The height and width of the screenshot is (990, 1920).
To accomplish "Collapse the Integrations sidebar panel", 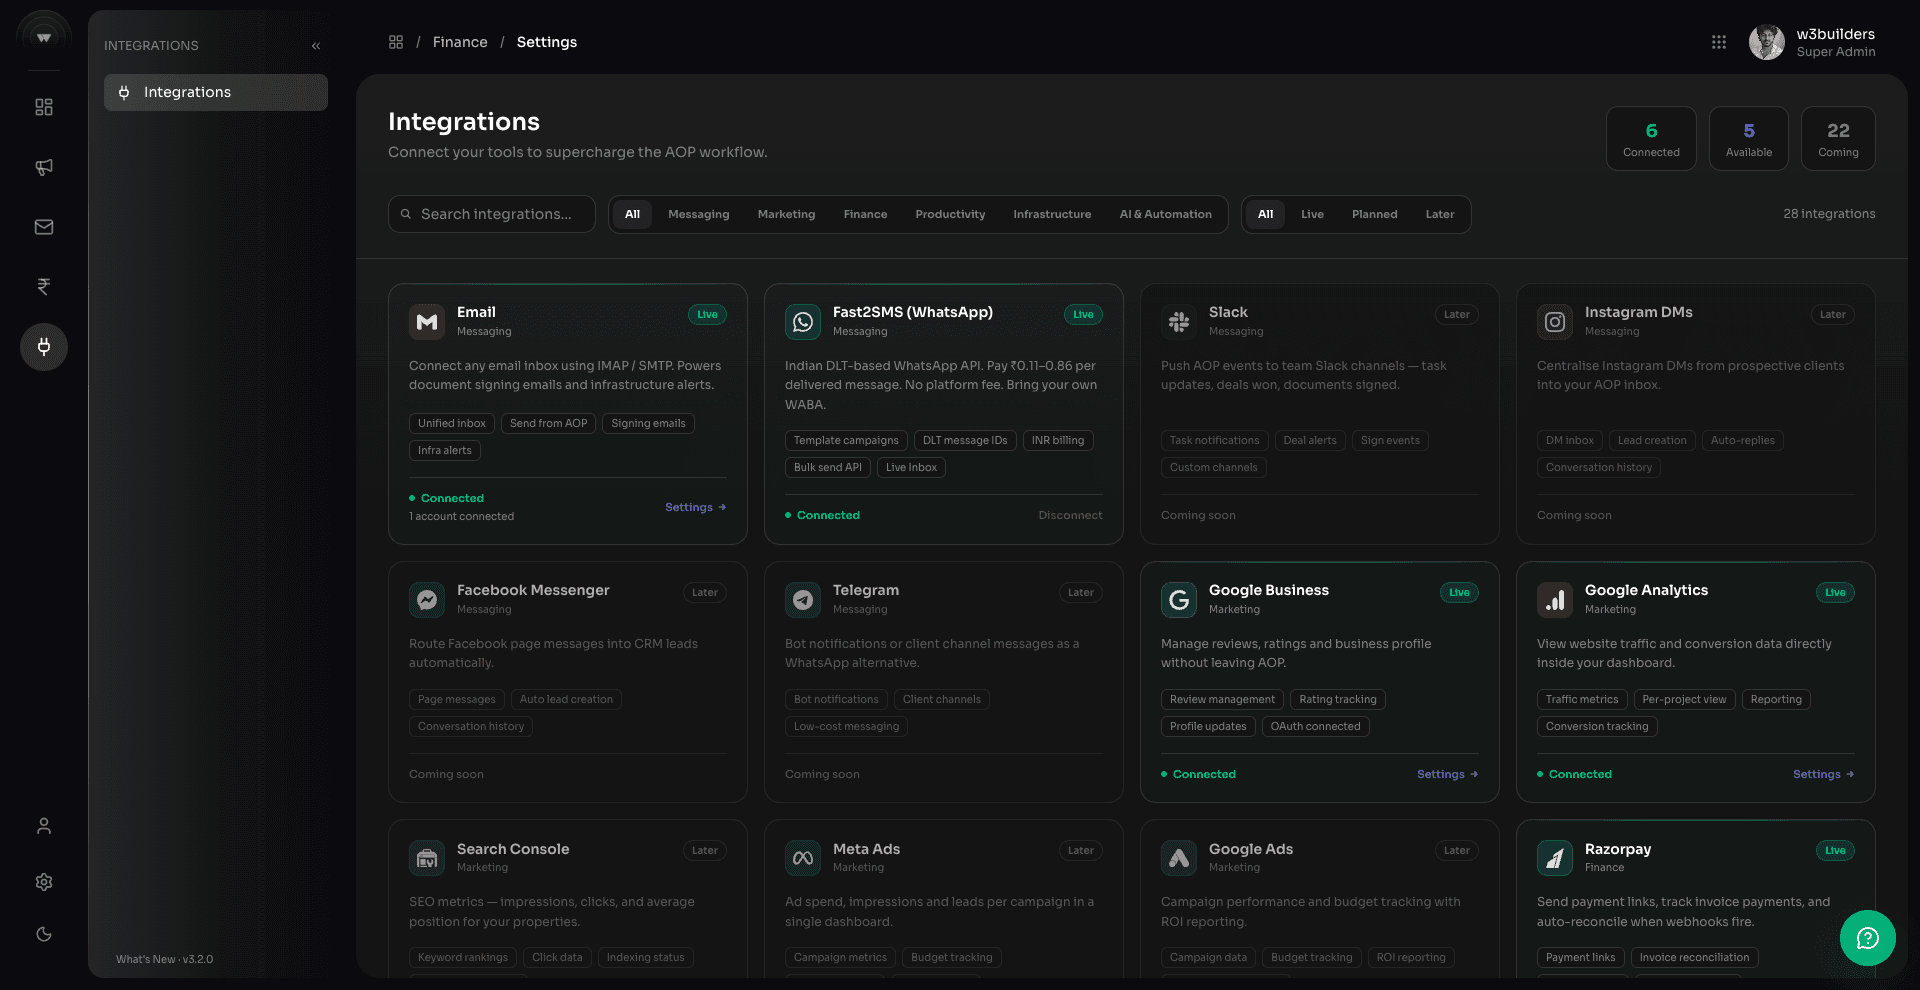I will (x=316, y=46).
